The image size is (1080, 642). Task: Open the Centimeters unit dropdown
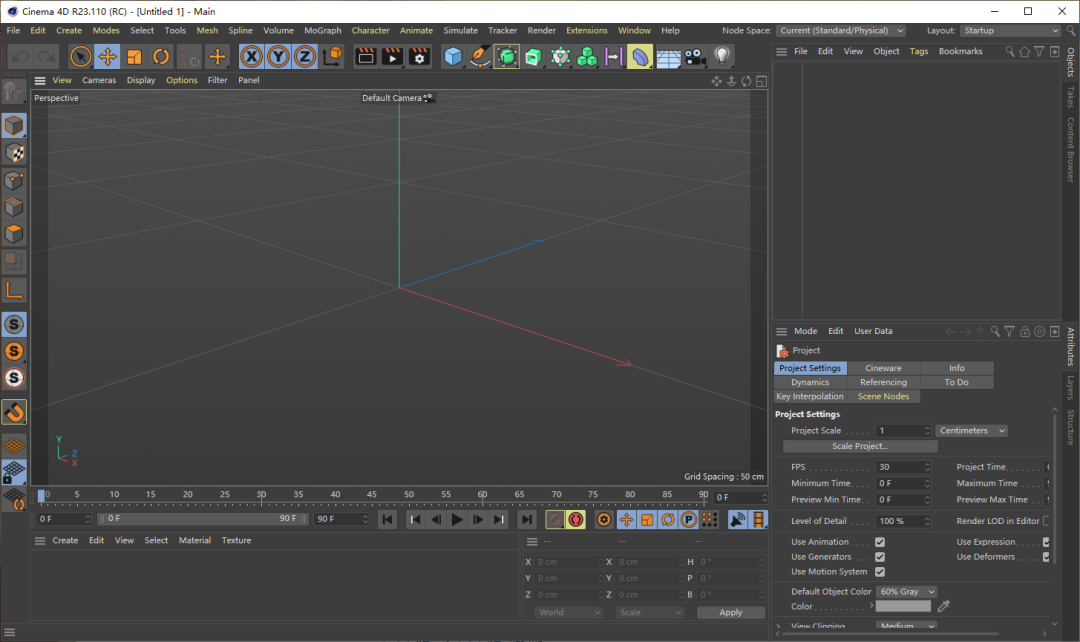pyautogui.click(x=971, y=431)
